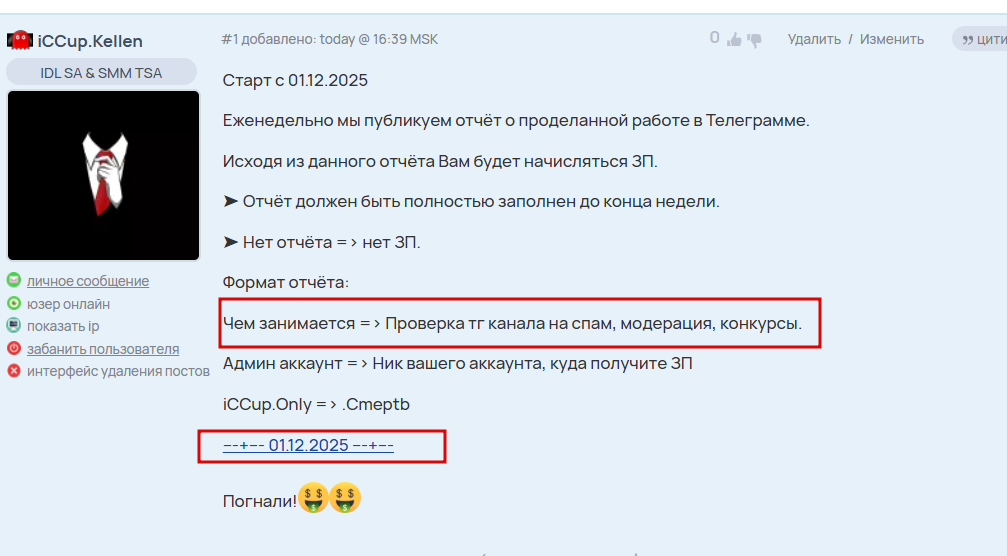Click the red X delete posts icon
1007x556 pixels.
click(x=13, y=370)
